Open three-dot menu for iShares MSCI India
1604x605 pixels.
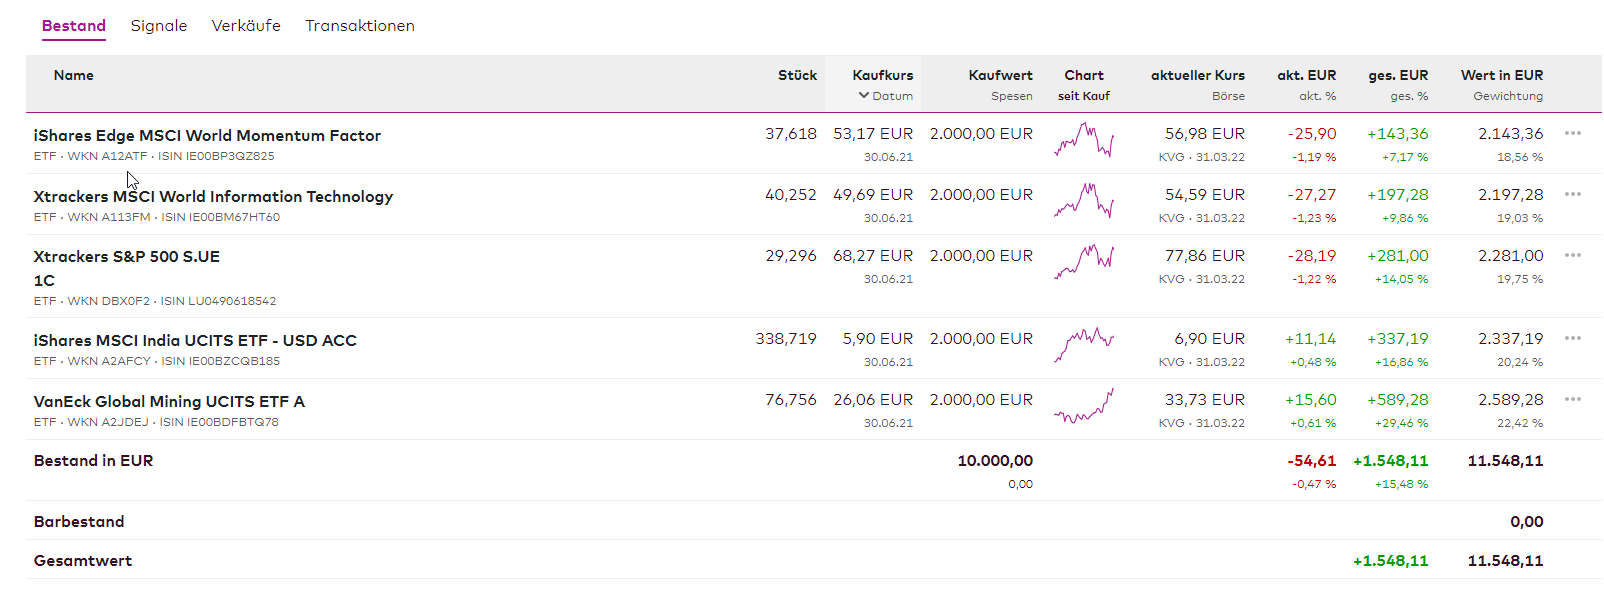click(1572, 338)
